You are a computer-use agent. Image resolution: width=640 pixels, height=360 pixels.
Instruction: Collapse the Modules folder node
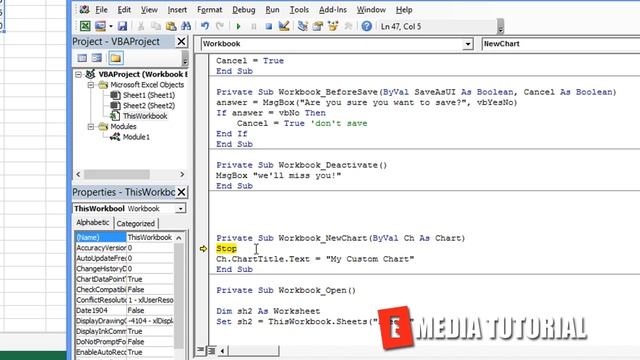point(91,127)
